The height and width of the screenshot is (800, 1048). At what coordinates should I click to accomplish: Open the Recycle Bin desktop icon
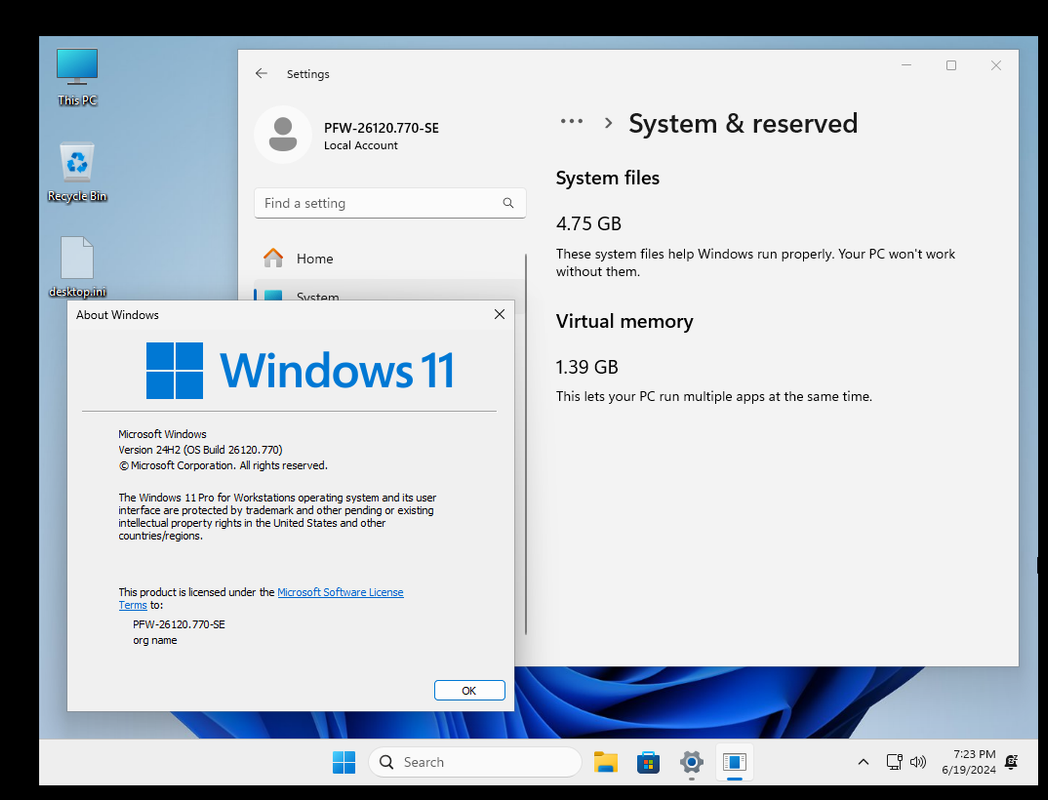77,172
